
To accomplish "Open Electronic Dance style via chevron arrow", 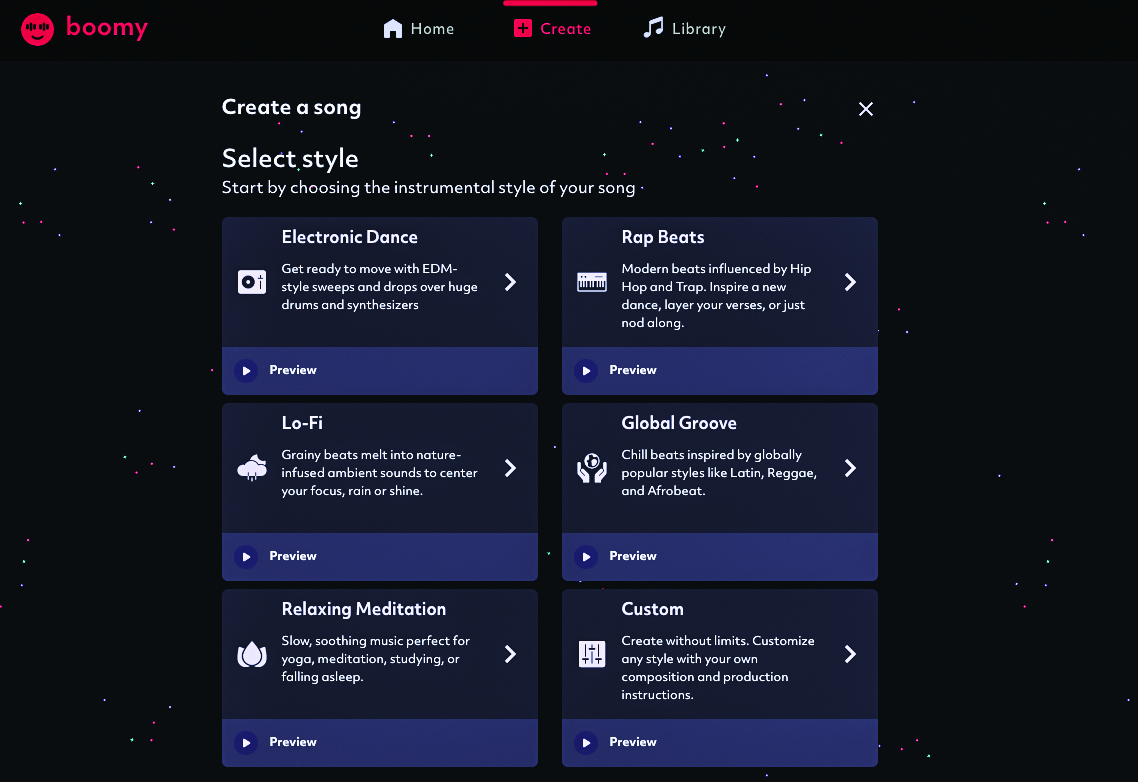I will [510, 282].
